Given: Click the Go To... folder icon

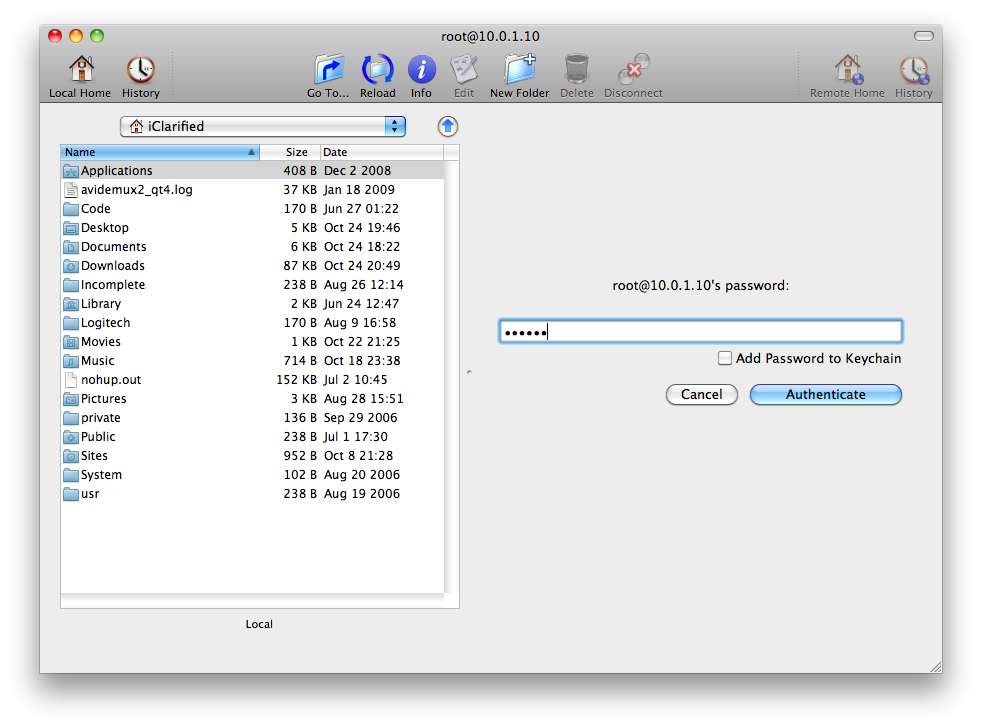Looking at the screenshot, I should 328,70.
